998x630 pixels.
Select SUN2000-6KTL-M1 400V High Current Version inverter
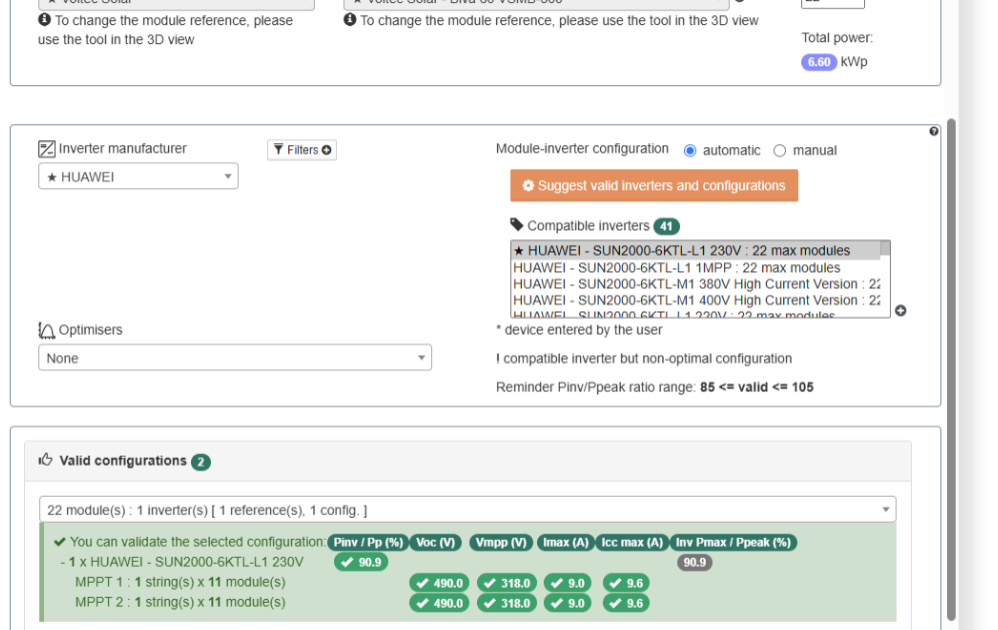click(x=696, y=300)
